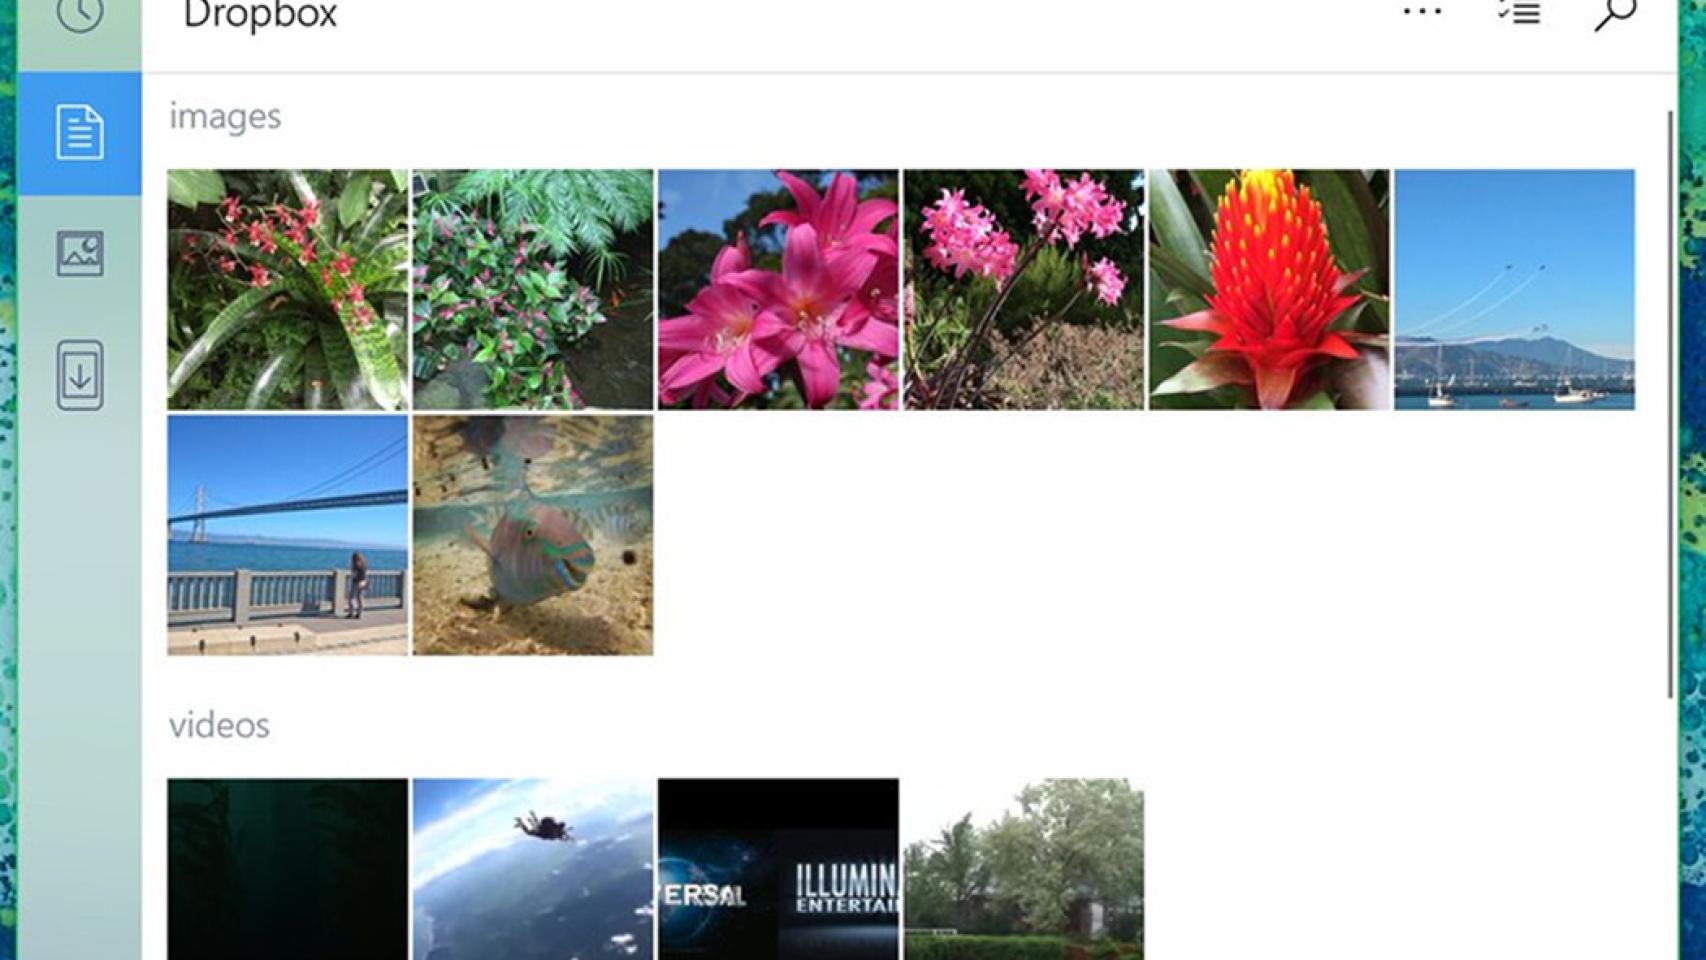The width and height of the screenshot is (1706, 960).
Task: Open the red orchid and bromeliad photo
Action: [288, 290]
